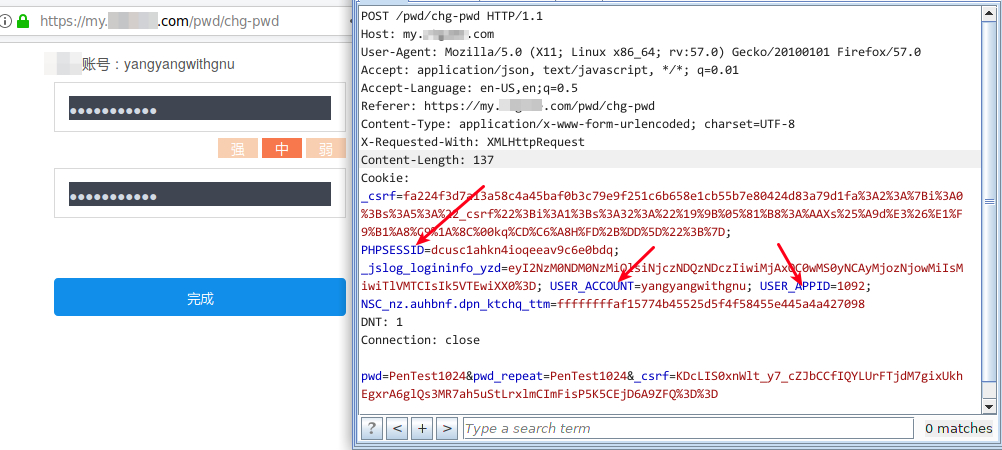Open search help question mark button
Screen dimensions: 1002x450
tap(371, 428)
